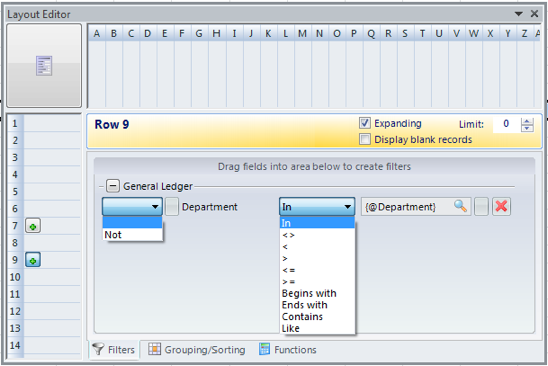This screenshot has height=366, width=548.
Task: Select column Q header
Action: click(x=371, y=34)
